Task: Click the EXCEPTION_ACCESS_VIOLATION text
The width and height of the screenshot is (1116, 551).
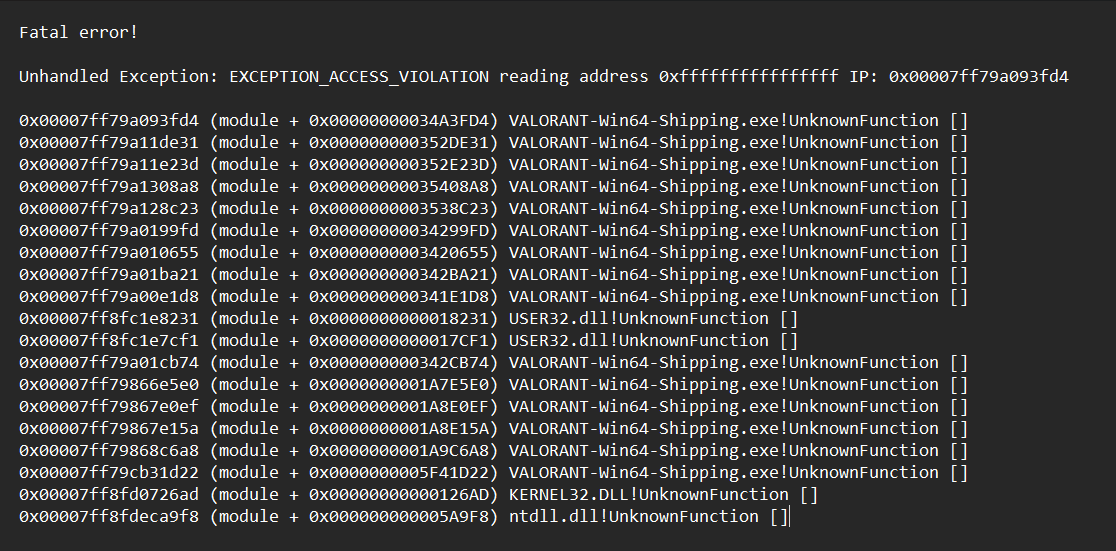Action: pos(359,76)
